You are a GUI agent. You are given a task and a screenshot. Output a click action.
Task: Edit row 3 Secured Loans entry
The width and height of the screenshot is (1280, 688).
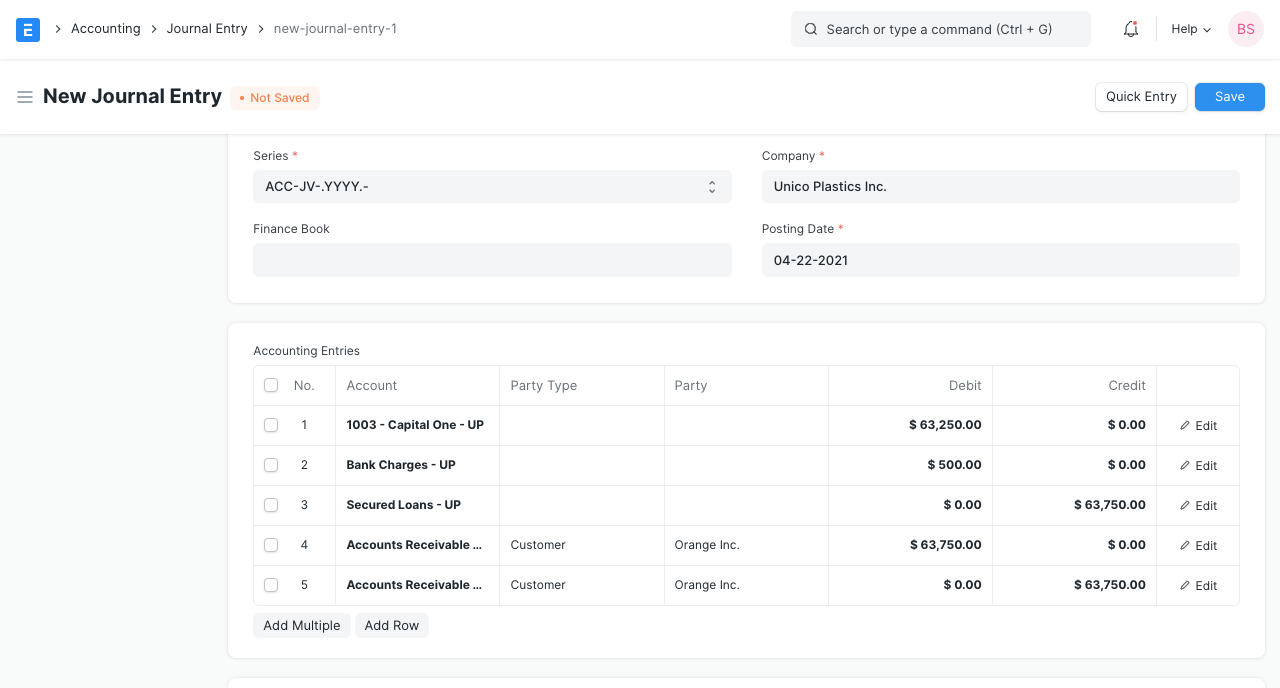click(1197, 506)
